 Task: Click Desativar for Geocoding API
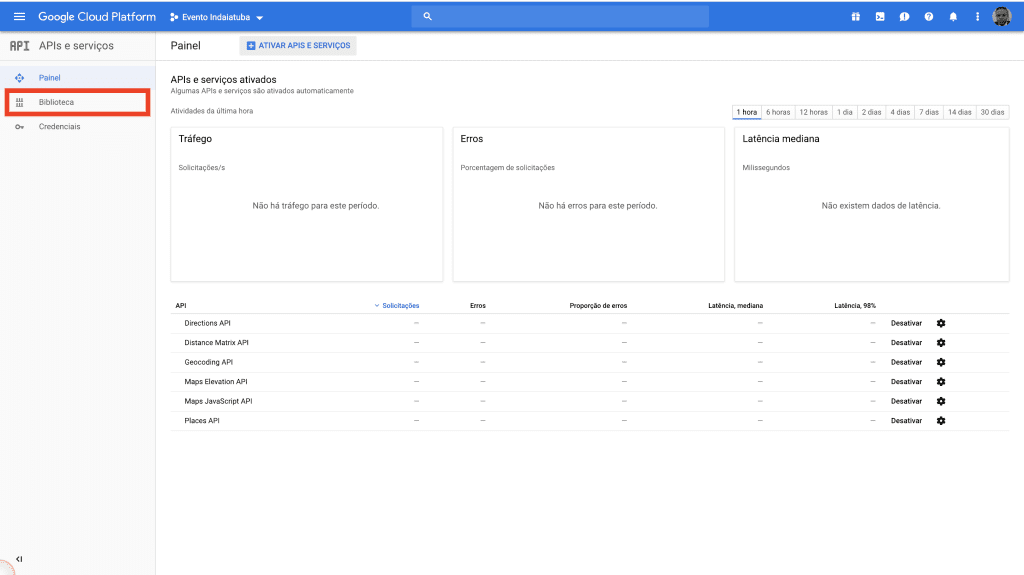(x=906, y=362)
